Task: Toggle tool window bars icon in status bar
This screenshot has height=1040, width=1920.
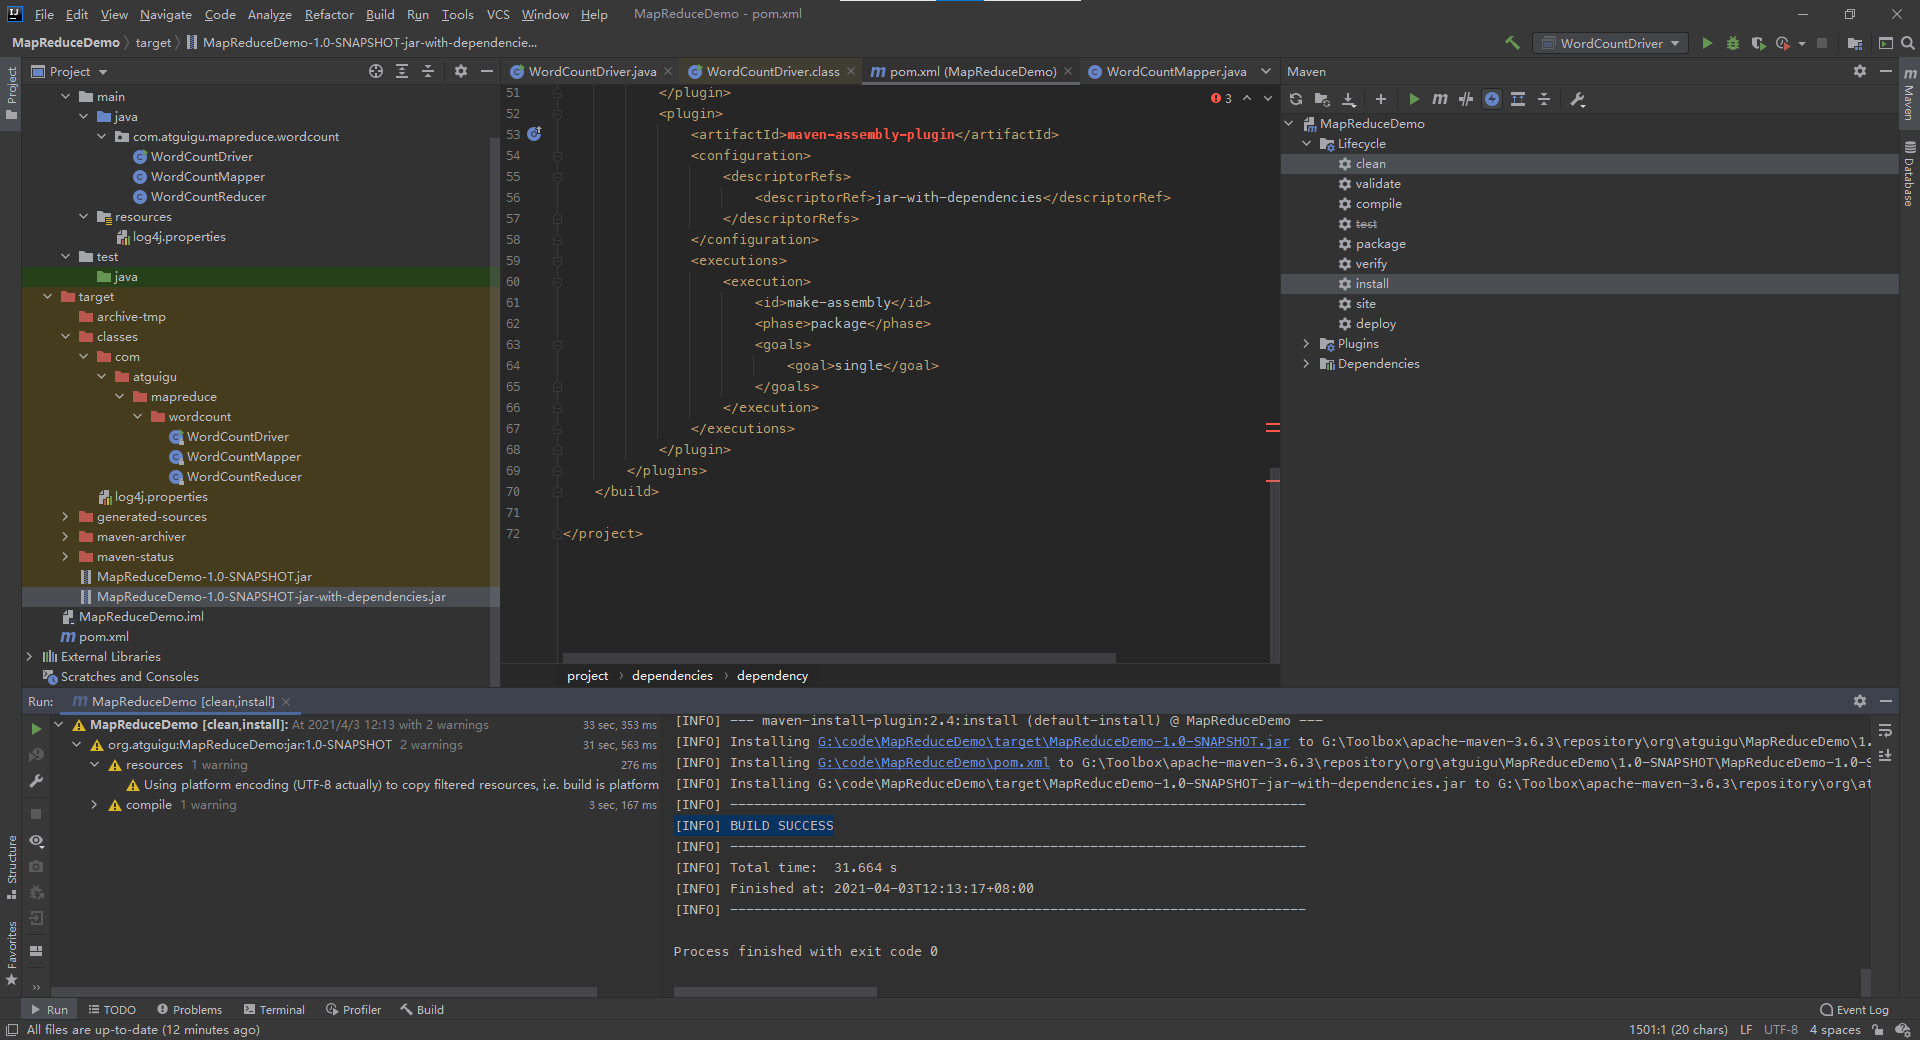Action: point(12,1030)
